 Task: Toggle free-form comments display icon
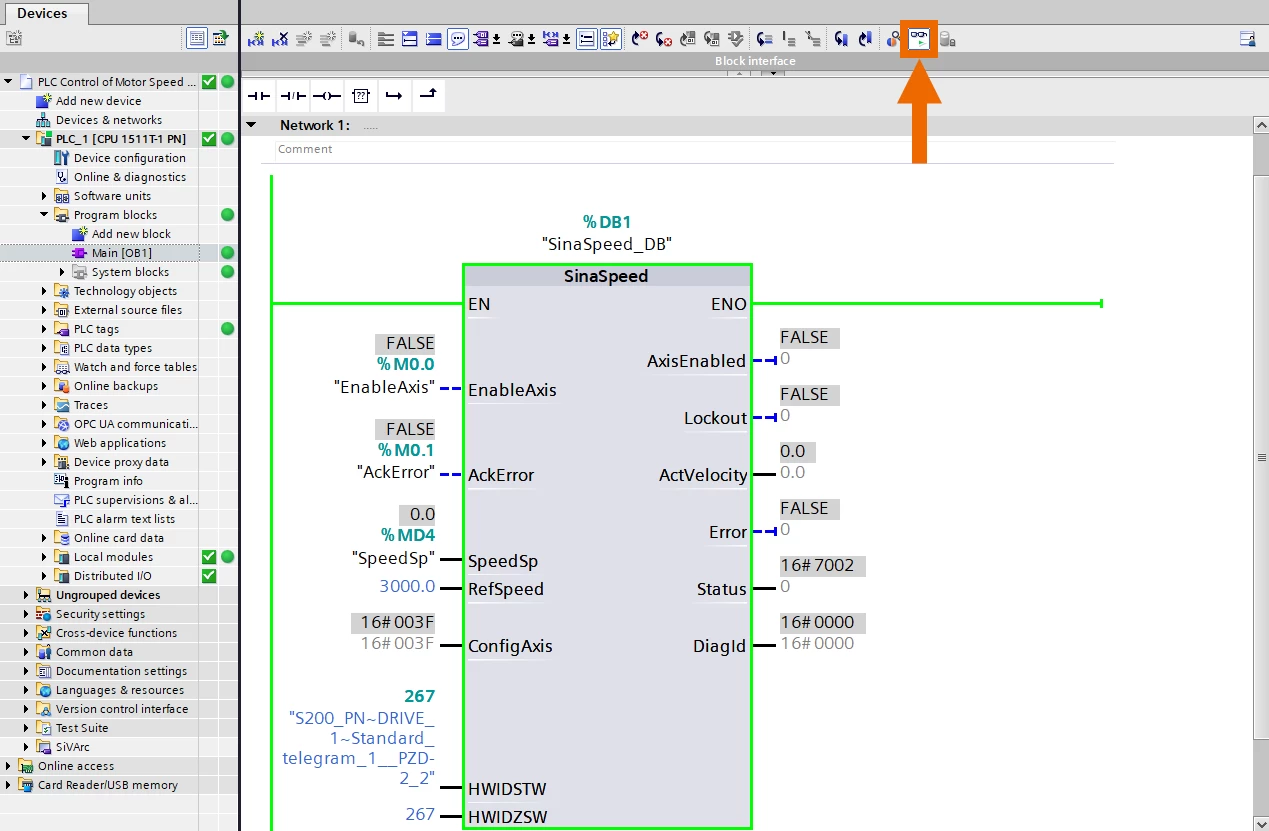pos(457,39)
